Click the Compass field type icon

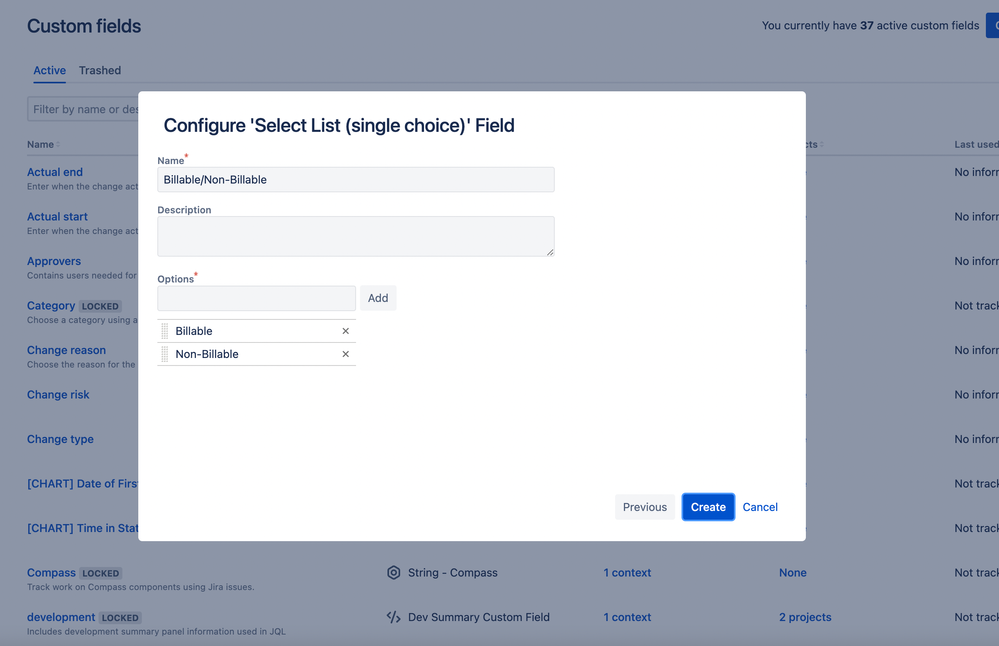click(393, 572)
